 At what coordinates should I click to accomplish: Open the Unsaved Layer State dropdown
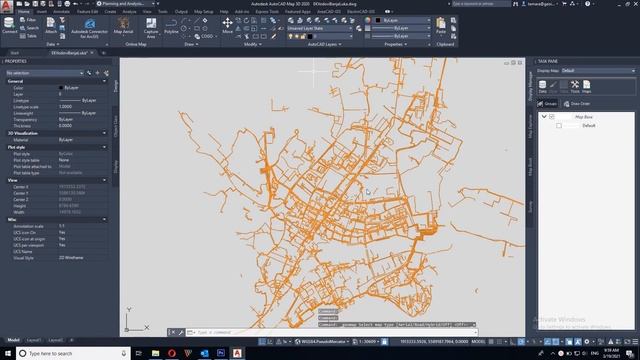tap(320, 28)
